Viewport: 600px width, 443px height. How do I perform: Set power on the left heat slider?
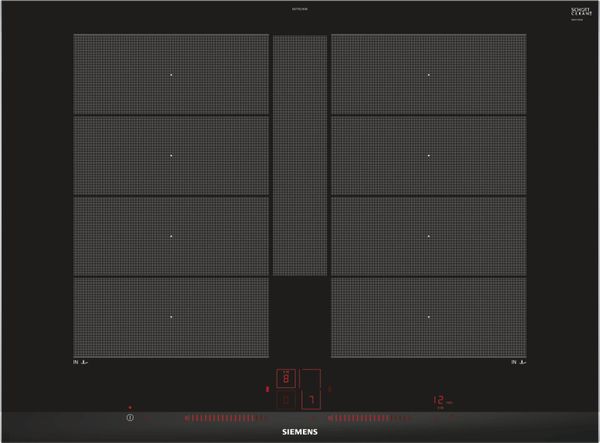213,415
